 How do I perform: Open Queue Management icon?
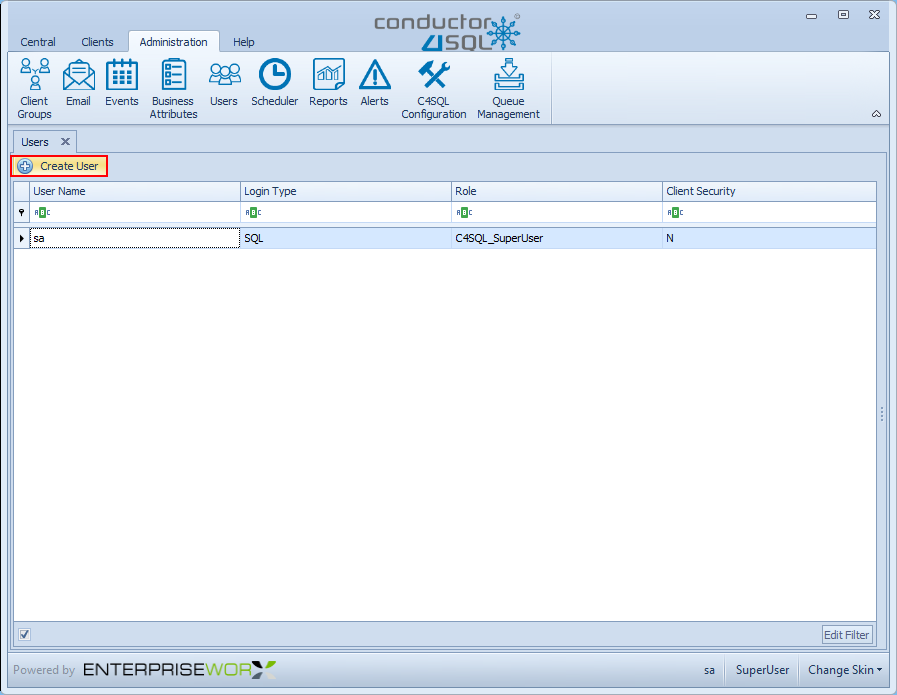point(509,89)
